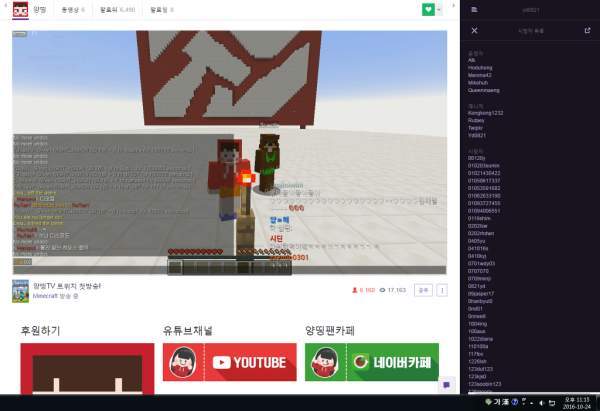Pop out the viewer list window
This screenshot has width=600, height=411.
pyautogui.click(x=587, y=31)
